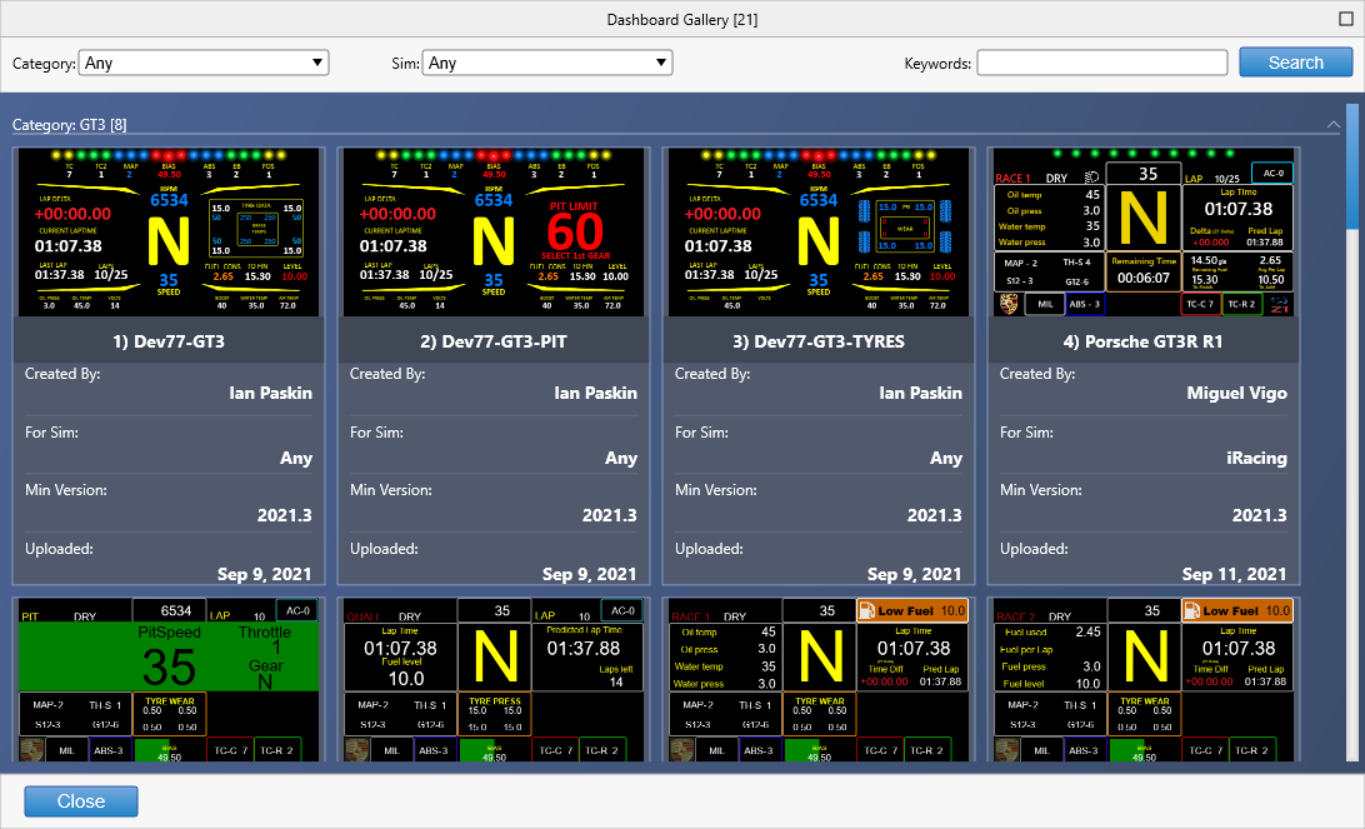This screenshot has height=829, width=1365.
Task: Click 'Any' sim value on Dev77-GT3-TYRES card
Action: 946,458
